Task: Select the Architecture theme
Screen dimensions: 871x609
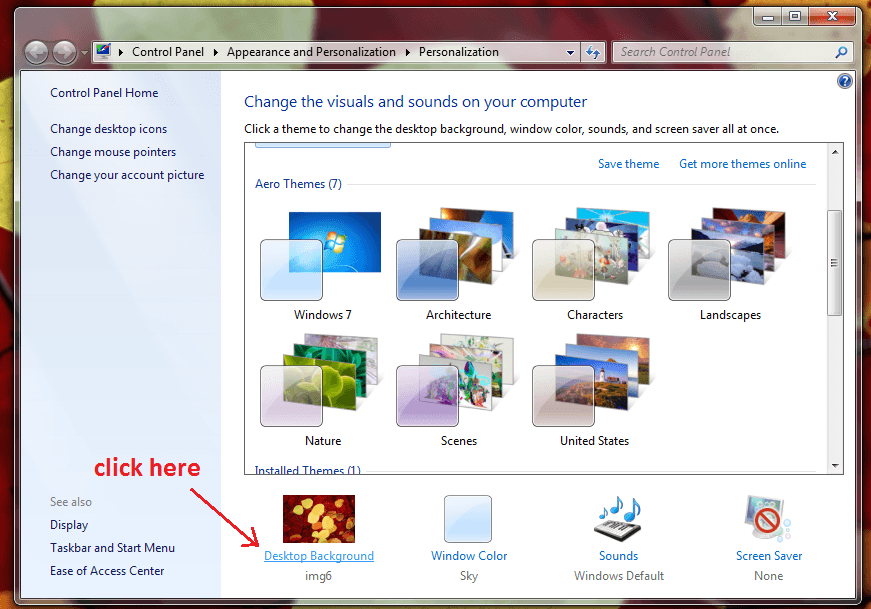Action: (457, 265)
